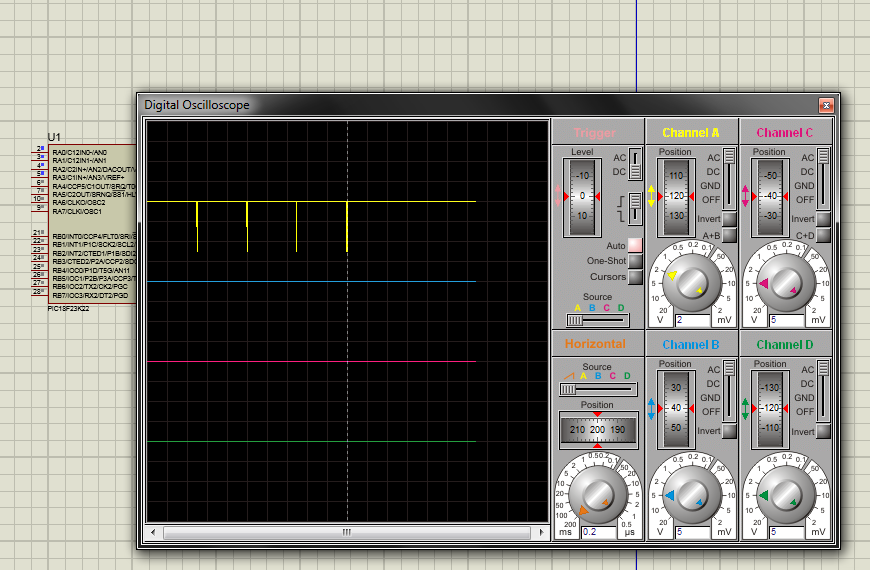Click the Horizontal Position dial showing 200
Image resolution: width=870 pixels, height=570 pixels.
(598, 430)
